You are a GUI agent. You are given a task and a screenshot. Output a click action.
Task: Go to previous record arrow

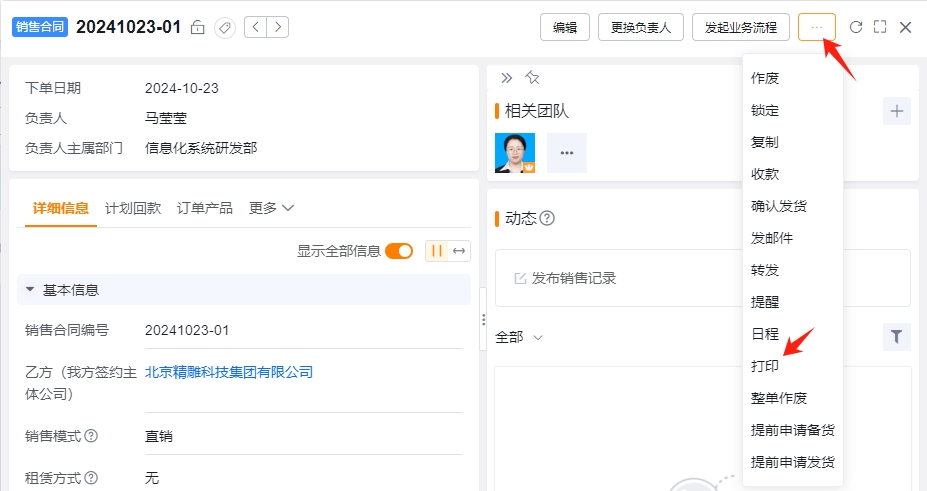(x=255, y=27)
